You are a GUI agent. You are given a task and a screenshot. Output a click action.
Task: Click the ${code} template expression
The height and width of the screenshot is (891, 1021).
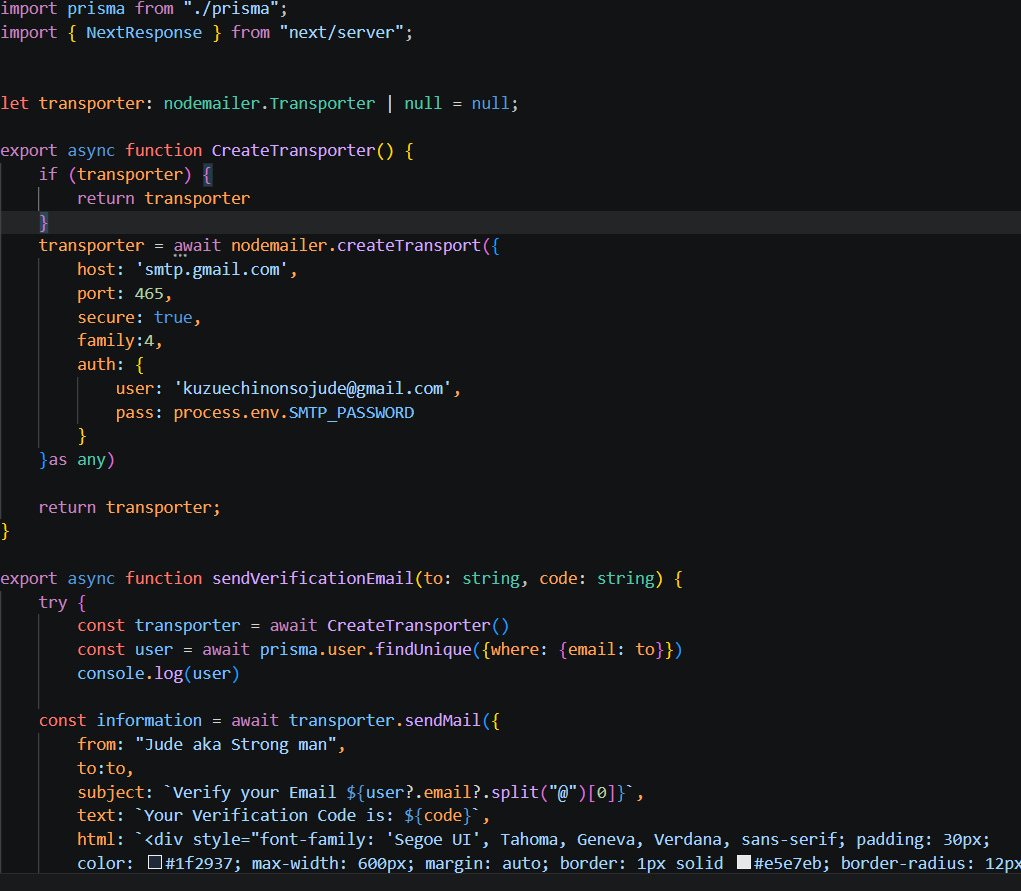pyautogui.click(x=438, y=815)
